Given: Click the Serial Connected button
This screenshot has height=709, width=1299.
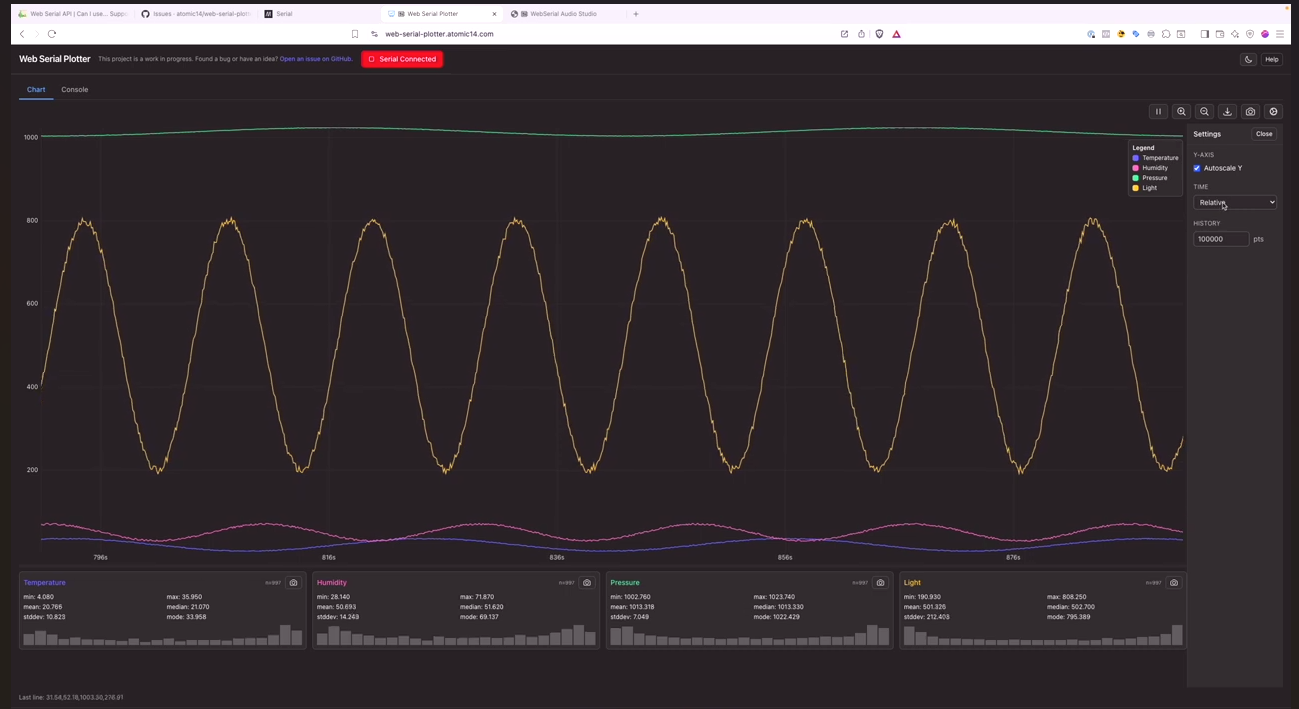Looking at the screenshot, I should pyautogui.click(x=402, y=59).
